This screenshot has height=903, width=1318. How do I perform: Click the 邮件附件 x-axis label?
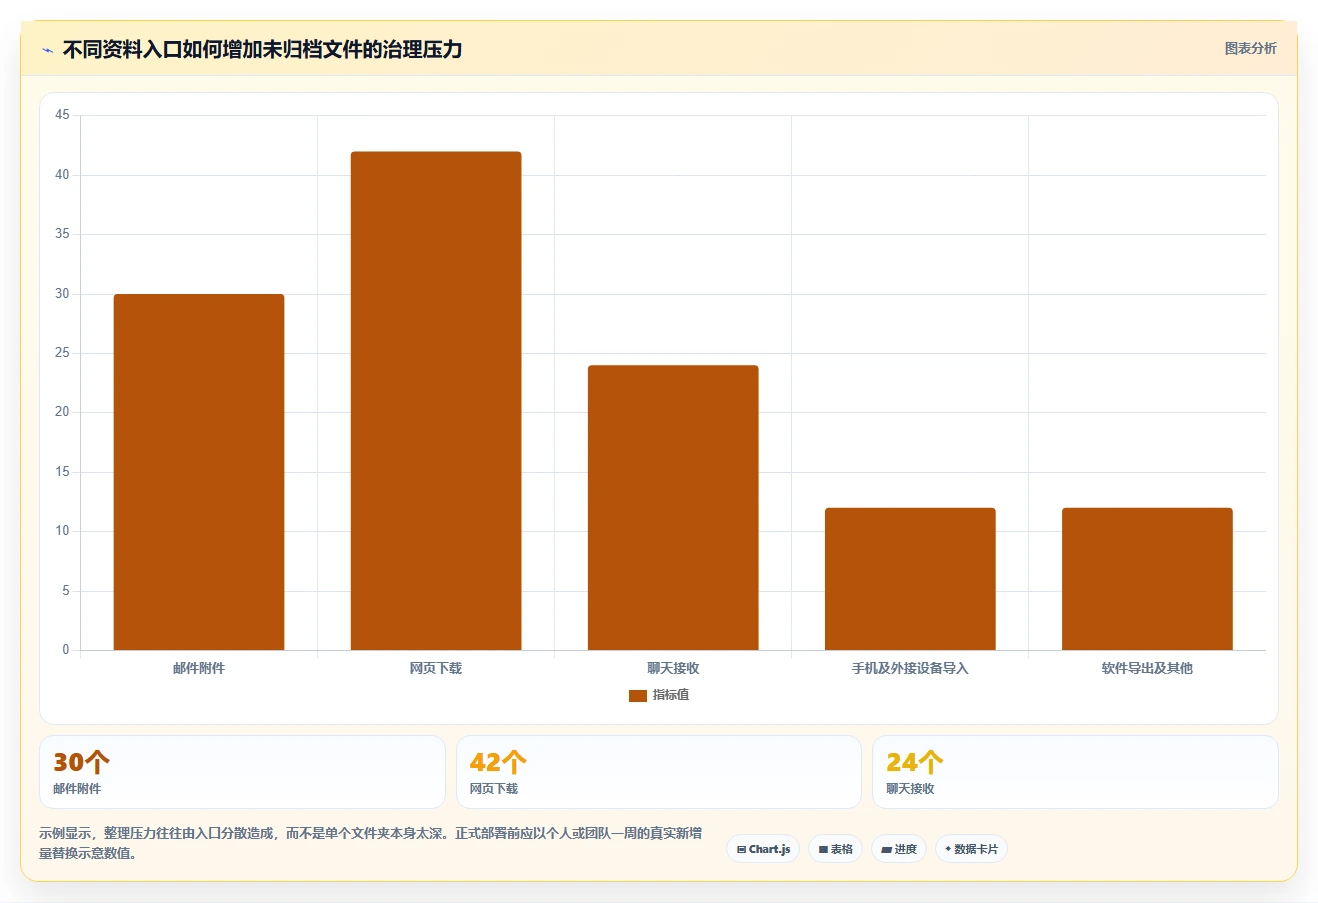199,668
